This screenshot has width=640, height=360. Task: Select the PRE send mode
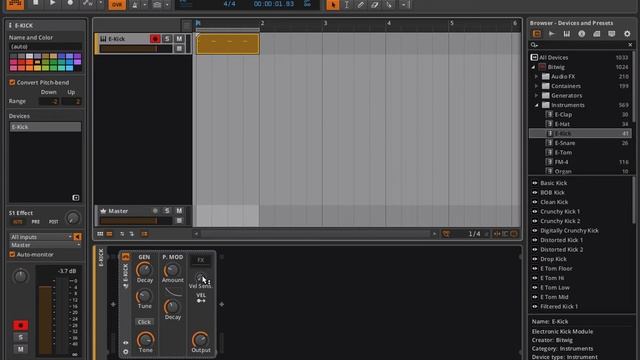point(36,222)
